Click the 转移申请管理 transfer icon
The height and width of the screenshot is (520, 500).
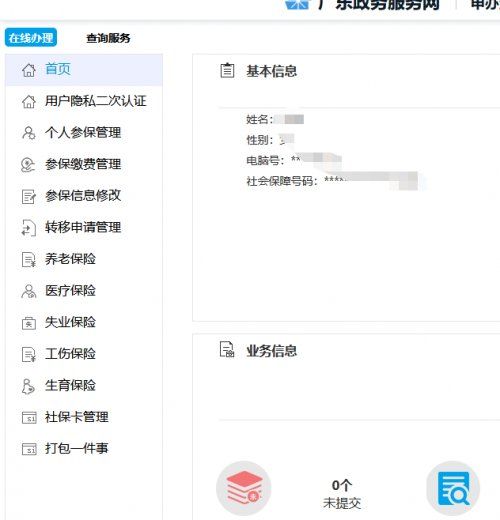29,228
